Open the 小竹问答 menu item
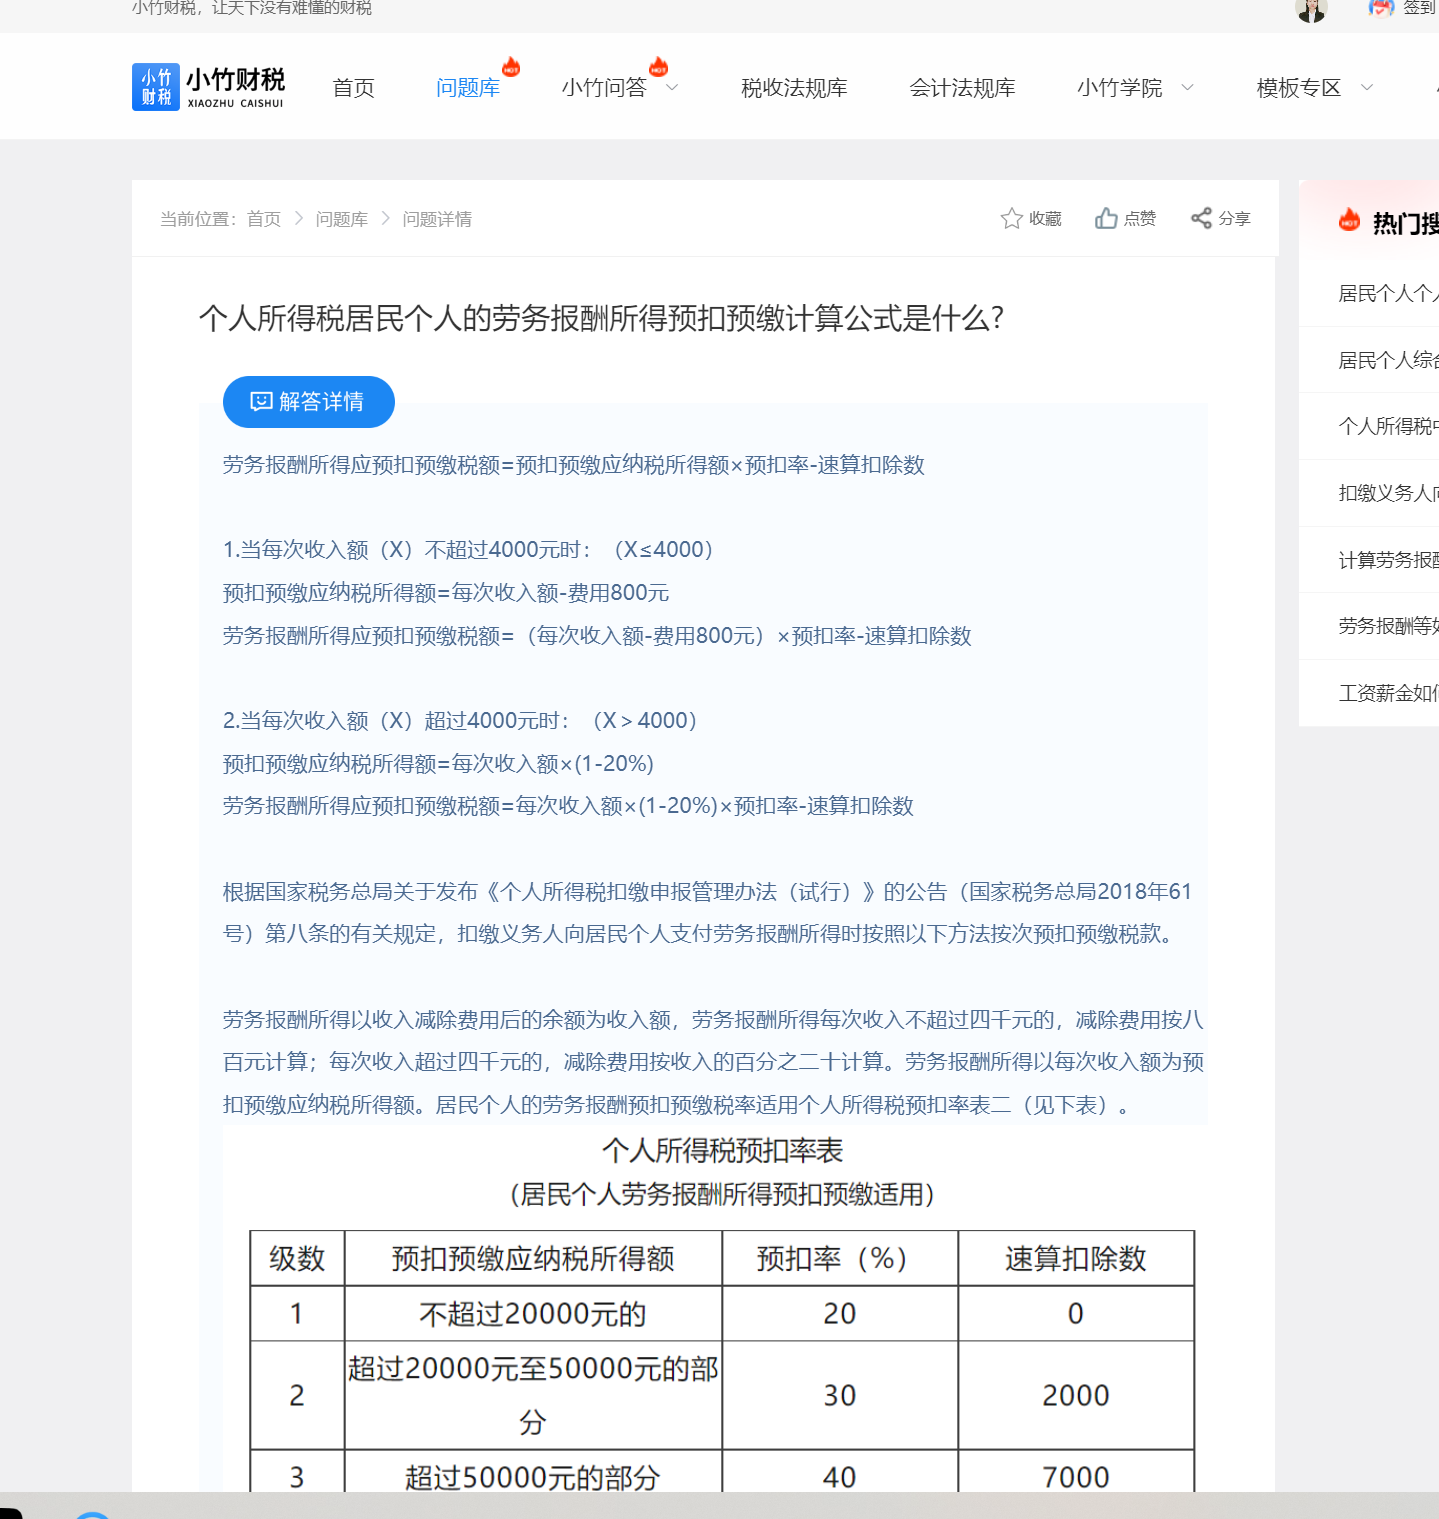This screenshot has width=1439, height=1519. tap(604, 88)
